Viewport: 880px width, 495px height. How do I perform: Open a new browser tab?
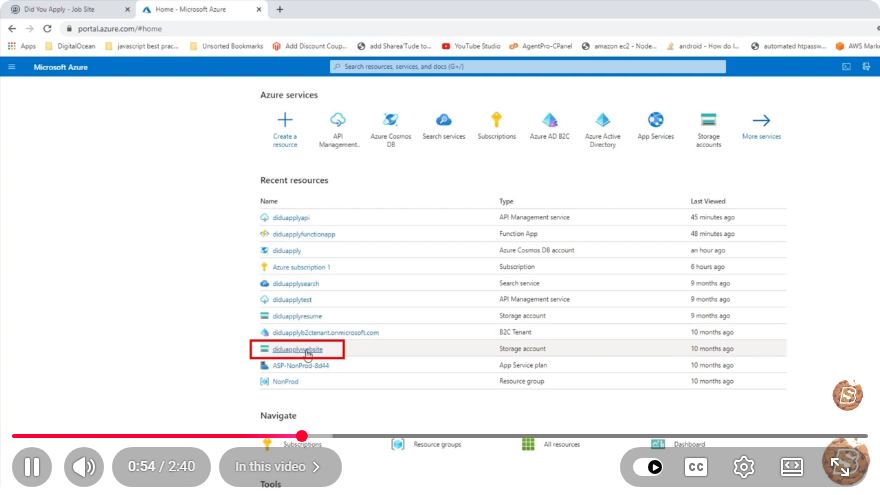pos(279,10)
